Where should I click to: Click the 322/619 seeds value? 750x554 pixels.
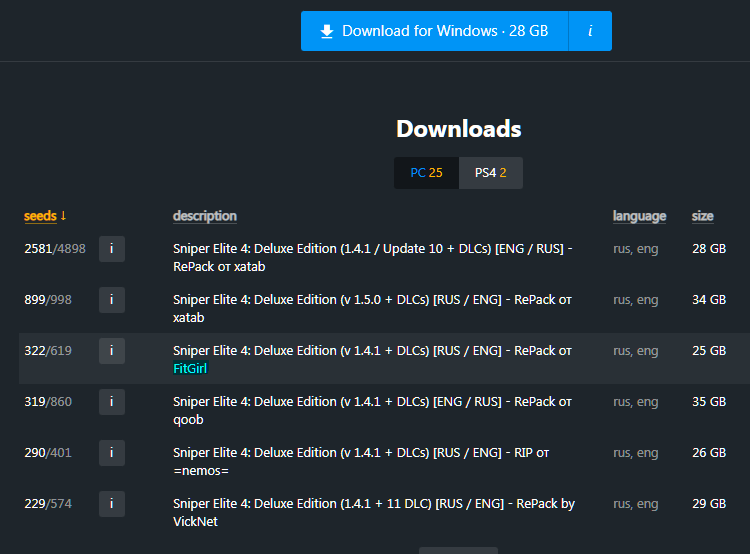click(x=48, y=351)
